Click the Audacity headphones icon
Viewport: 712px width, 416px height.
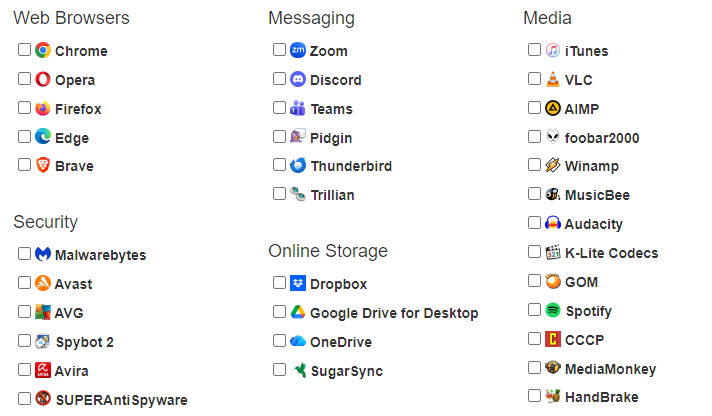point(553,223)
